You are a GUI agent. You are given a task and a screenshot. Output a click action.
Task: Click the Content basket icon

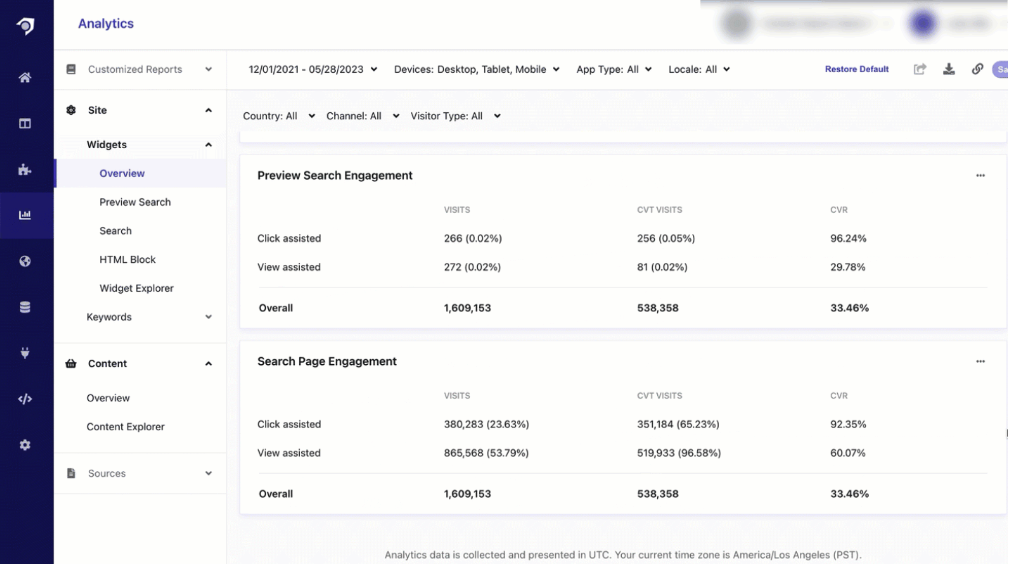(71, 364)
